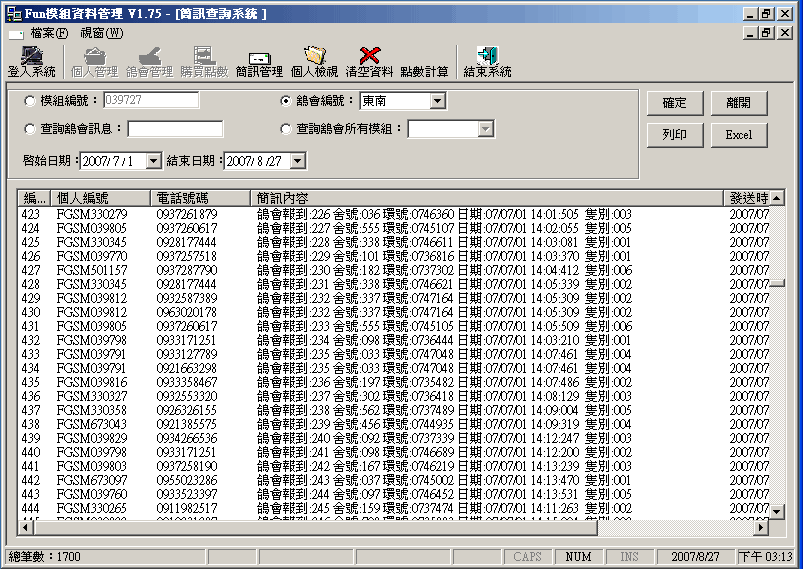
Task: Expand the 鴿會編號 dropdown showing 東南
Action: pos(437,101)
